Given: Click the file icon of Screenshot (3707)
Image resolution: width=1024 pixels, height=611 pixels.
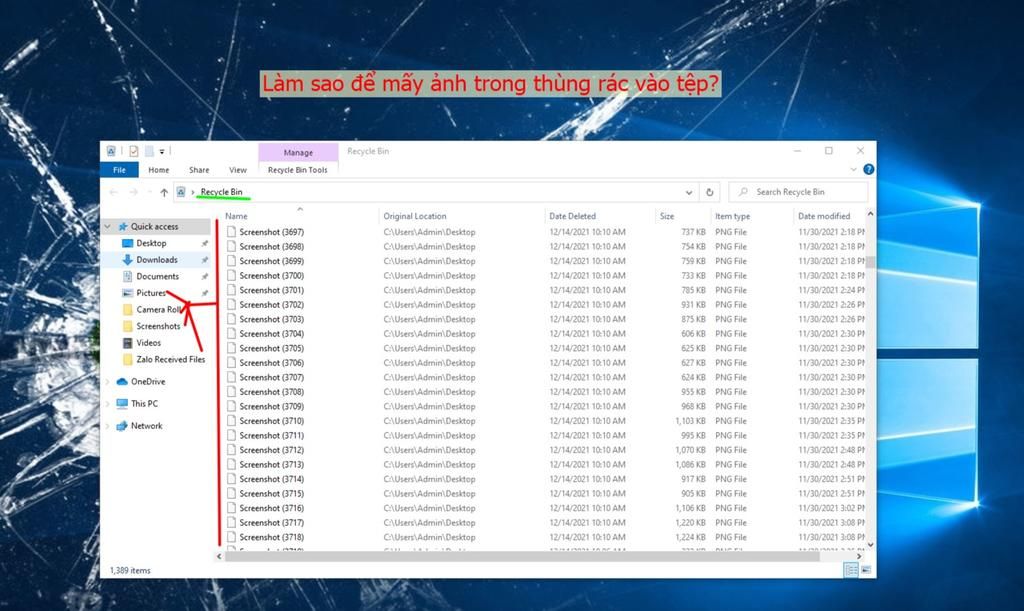Looking at the screenshot, I should [231, 377].
